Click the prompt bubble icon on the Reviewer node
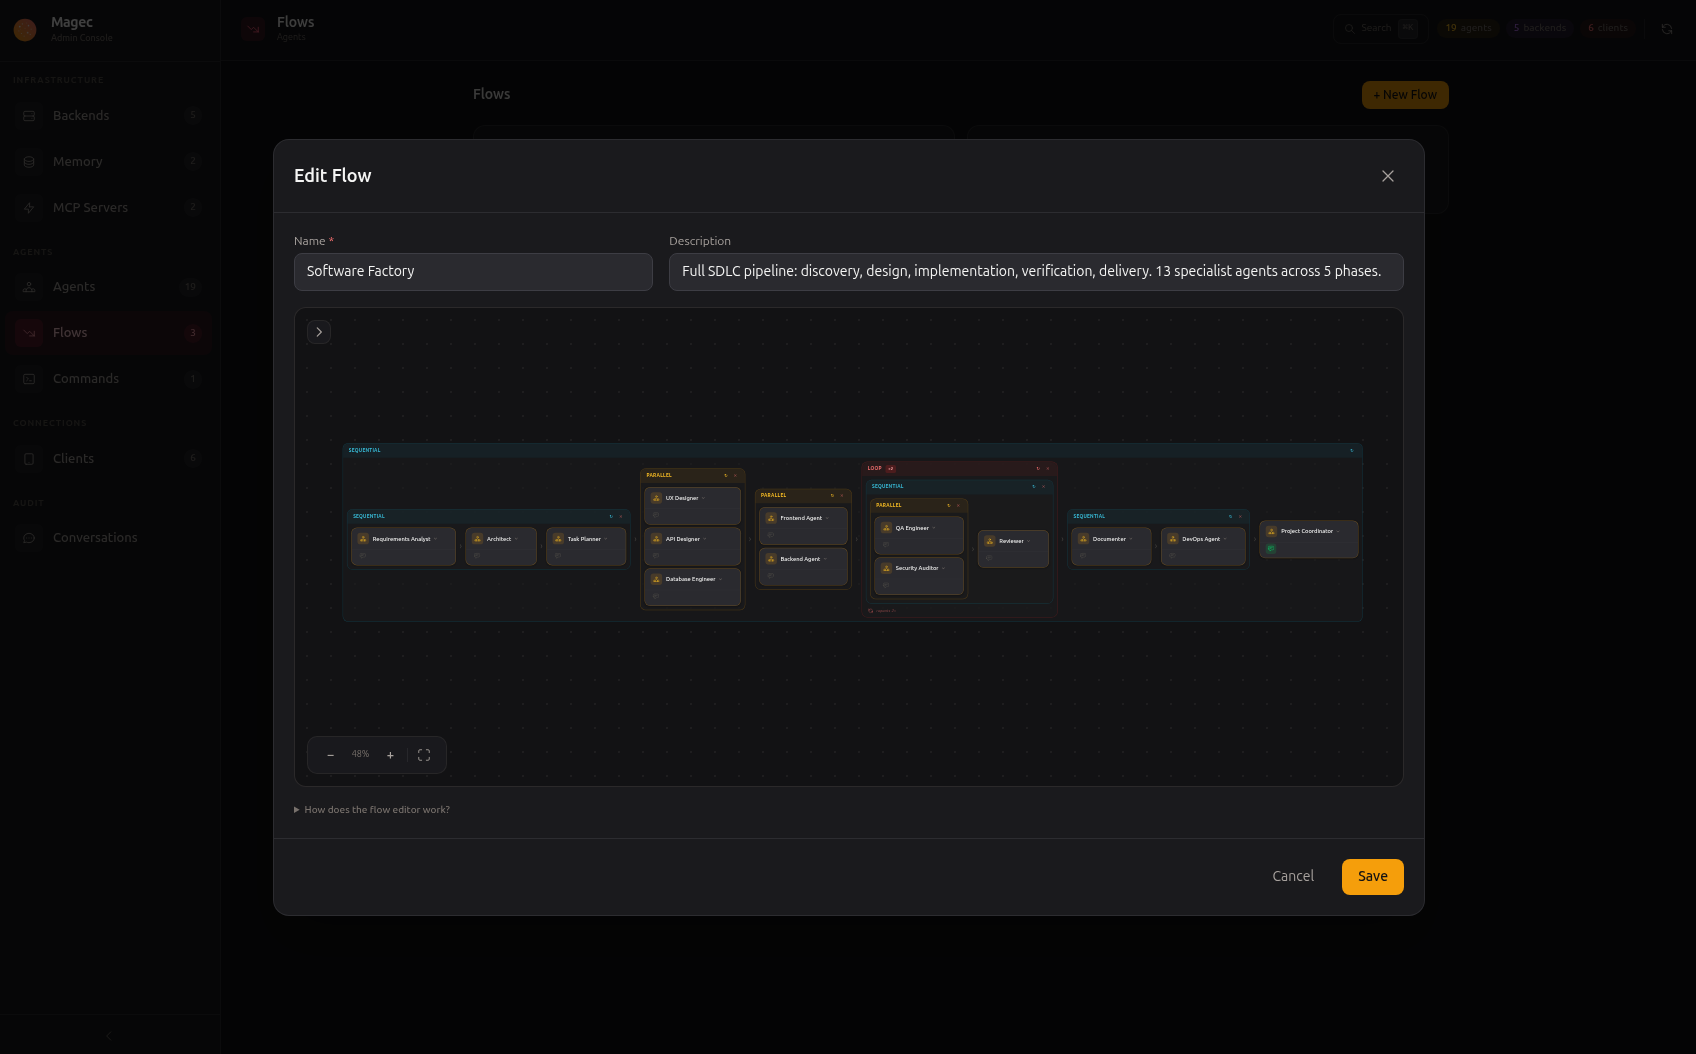Viewport: 1696px width, 1054px height. [989, 558]
